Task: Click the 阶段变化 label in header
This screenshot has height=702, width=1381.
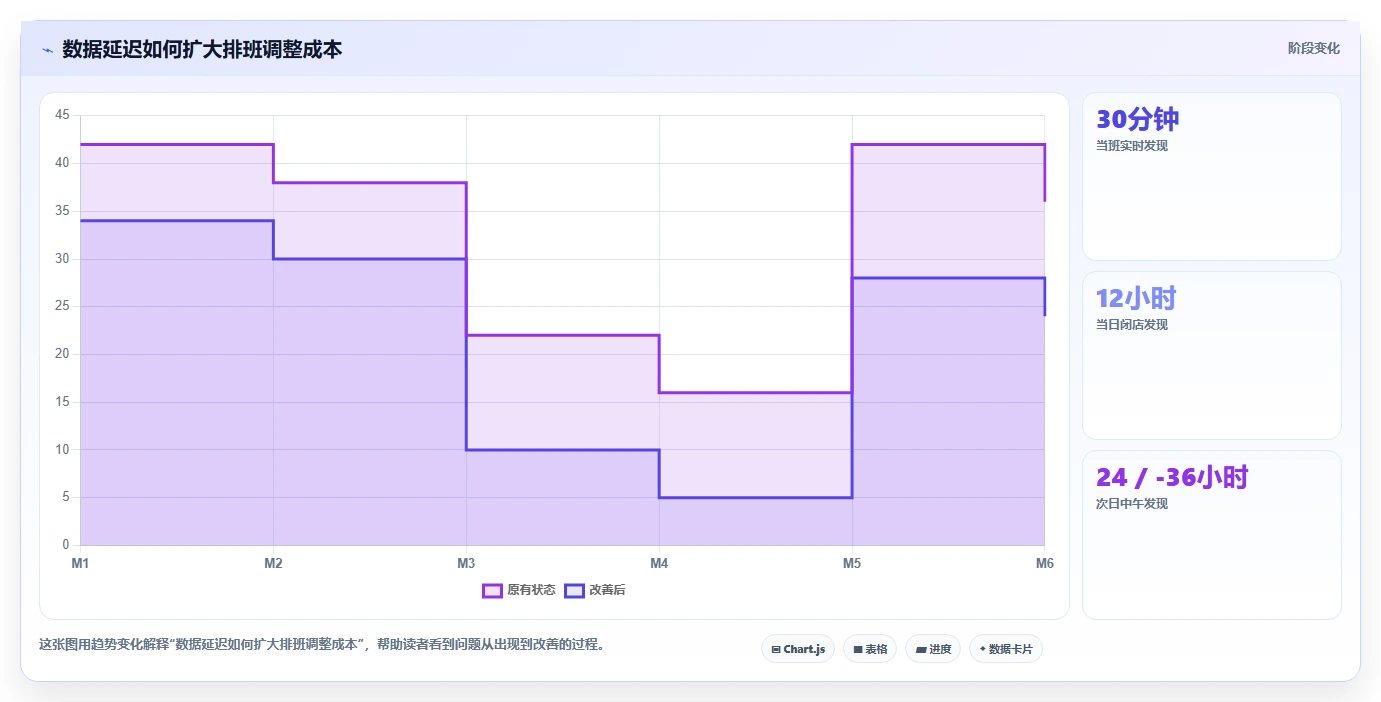Action: [1313, 48]
